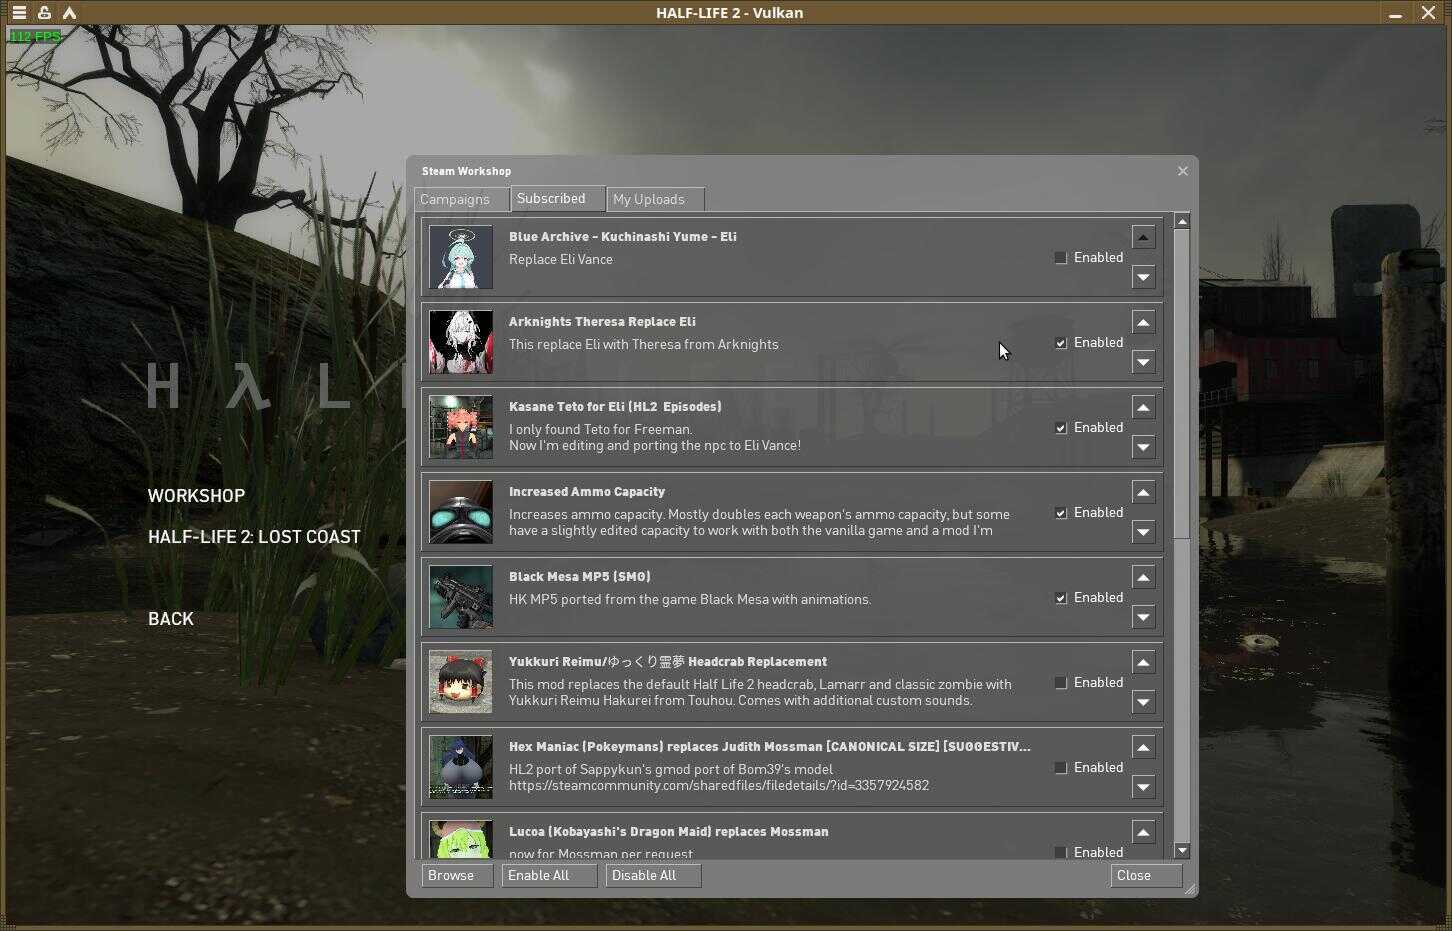Click the mod list vertical scrollbar thumb
Screen dimensions: 1452x931
pyautogui.click(x=1182, y=384)
